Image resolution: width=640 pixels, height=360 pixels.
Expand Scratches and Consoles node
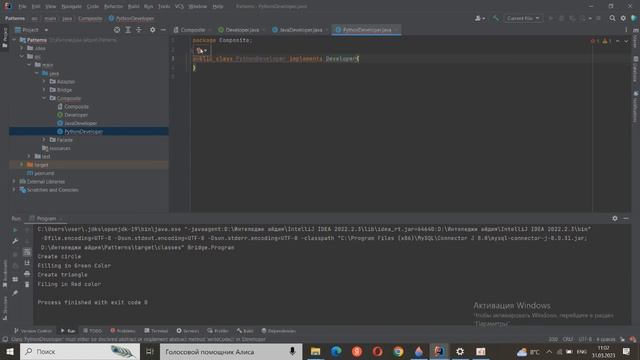[x=14, y=190]
